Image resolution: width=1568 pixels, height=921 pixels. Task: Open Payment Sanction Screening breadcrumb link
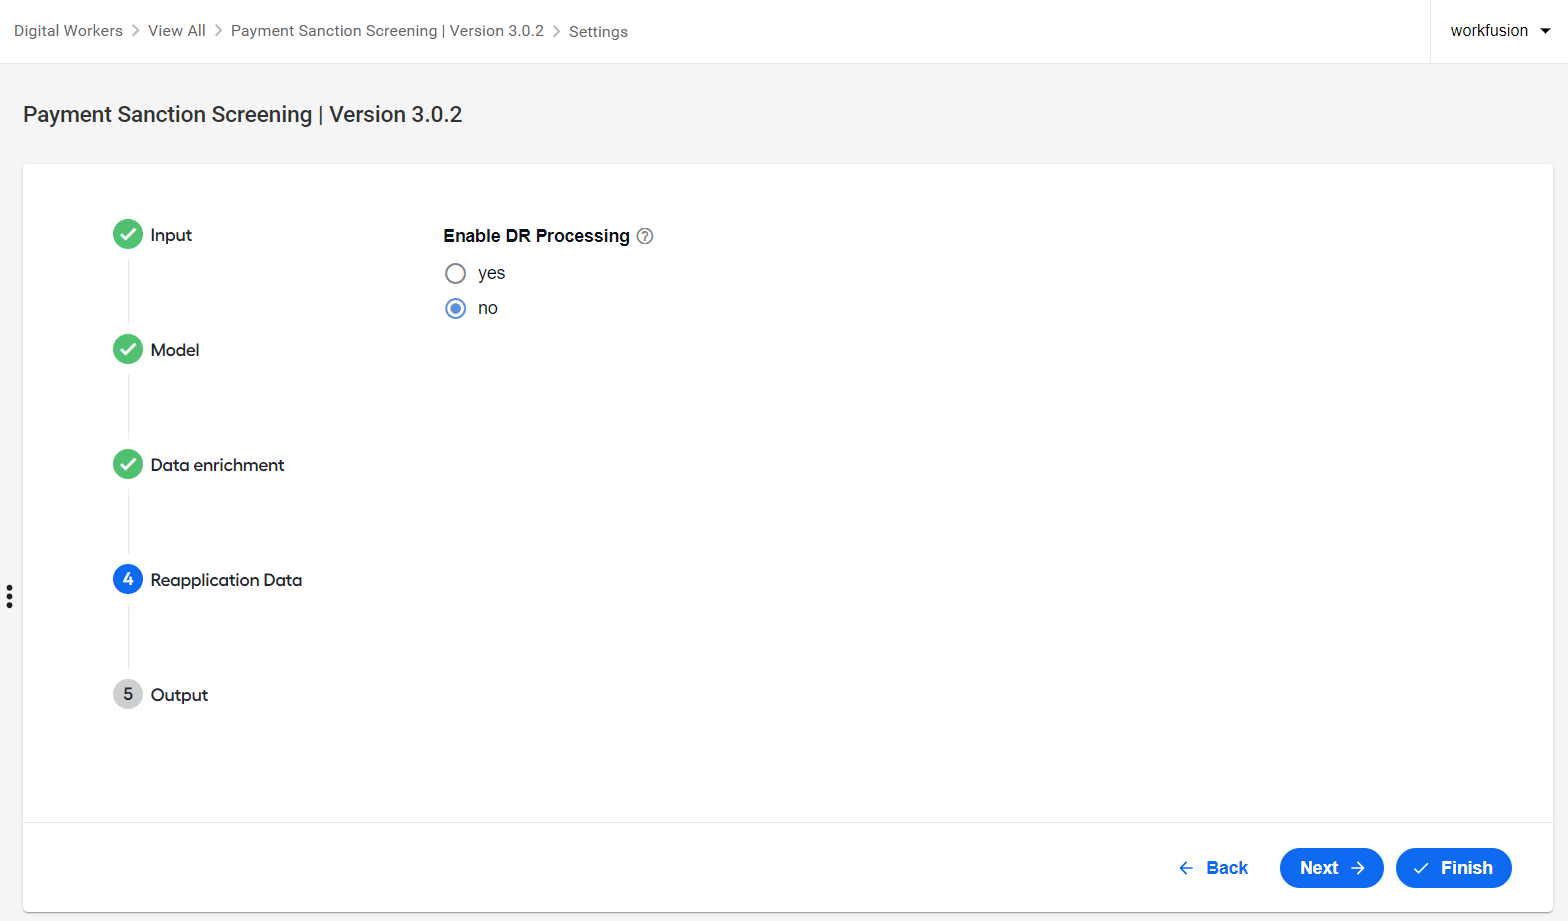coord(387,31)
